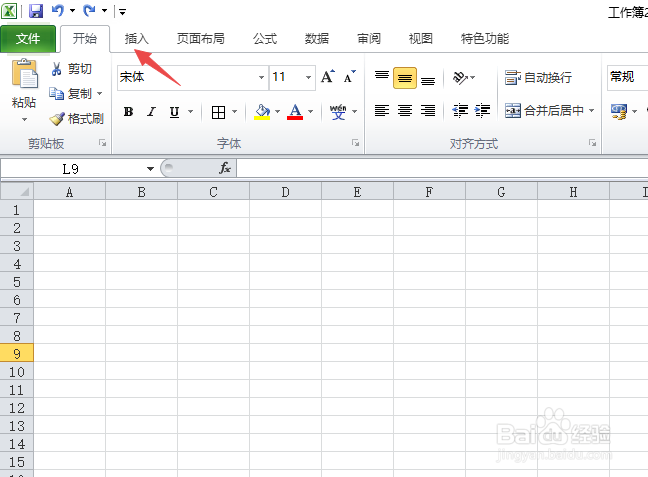Click the accounting number format icon
Viewport: 648px width, 477px height.
coord(619,111)
